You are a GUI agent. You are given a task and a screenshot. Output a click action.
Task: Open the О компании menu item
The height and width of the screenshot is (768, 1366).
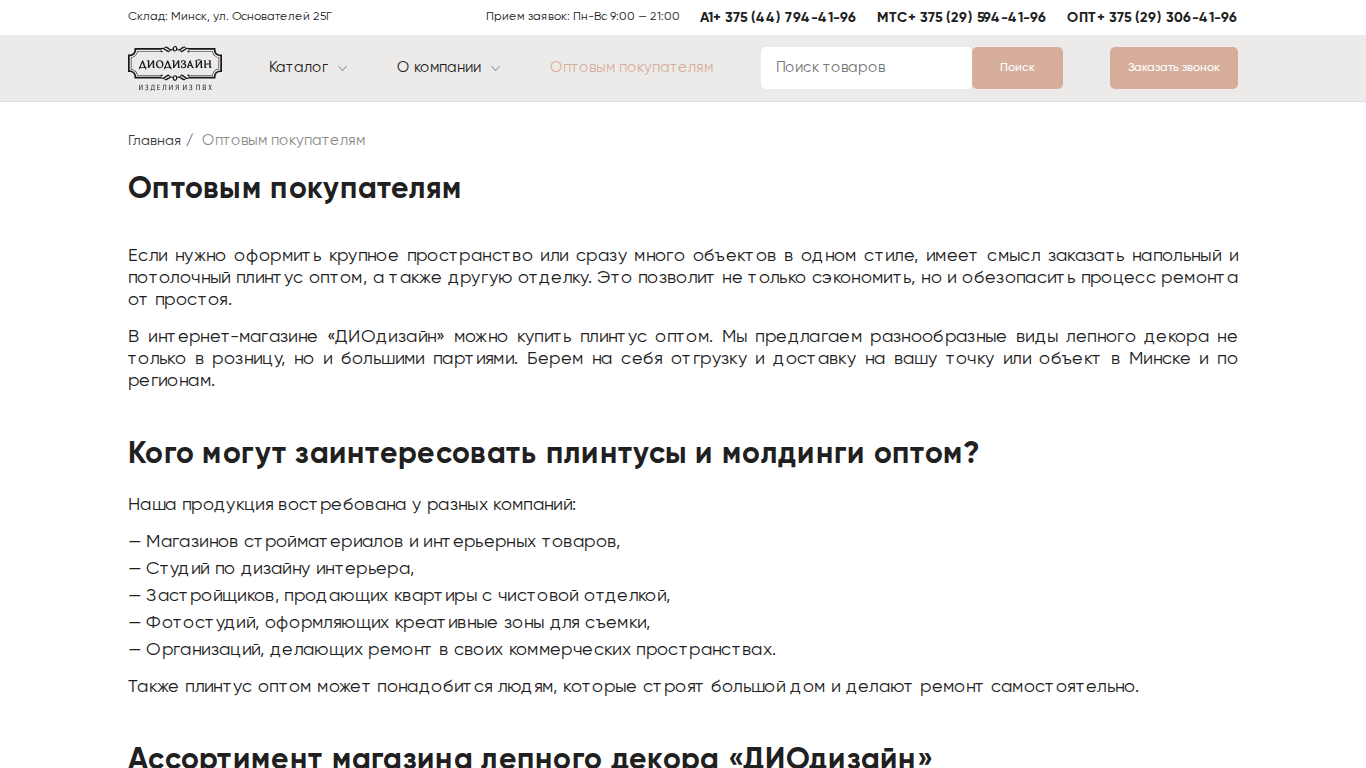[x=439, y=67]
